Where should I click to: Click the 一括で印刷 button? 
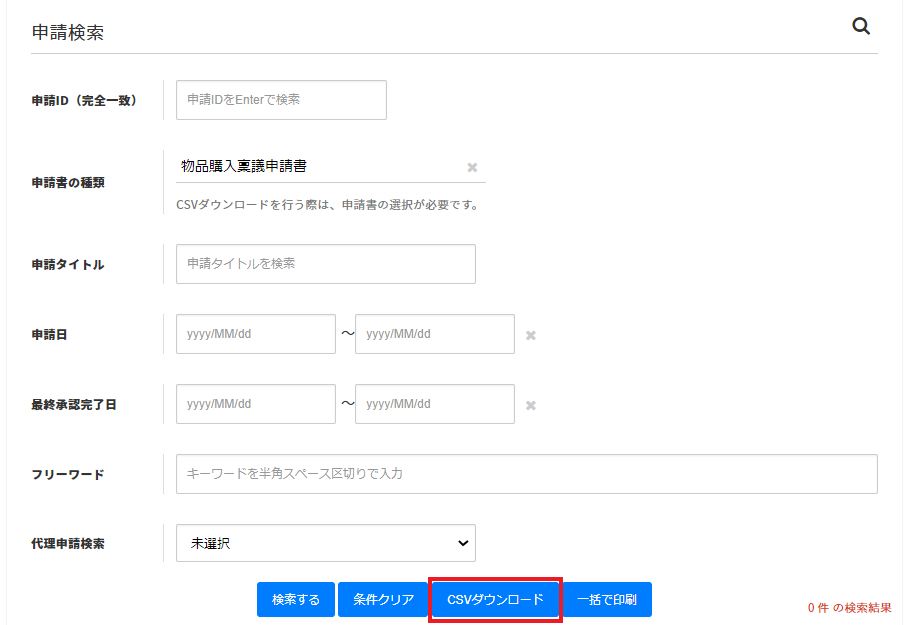tap(607, 600)
